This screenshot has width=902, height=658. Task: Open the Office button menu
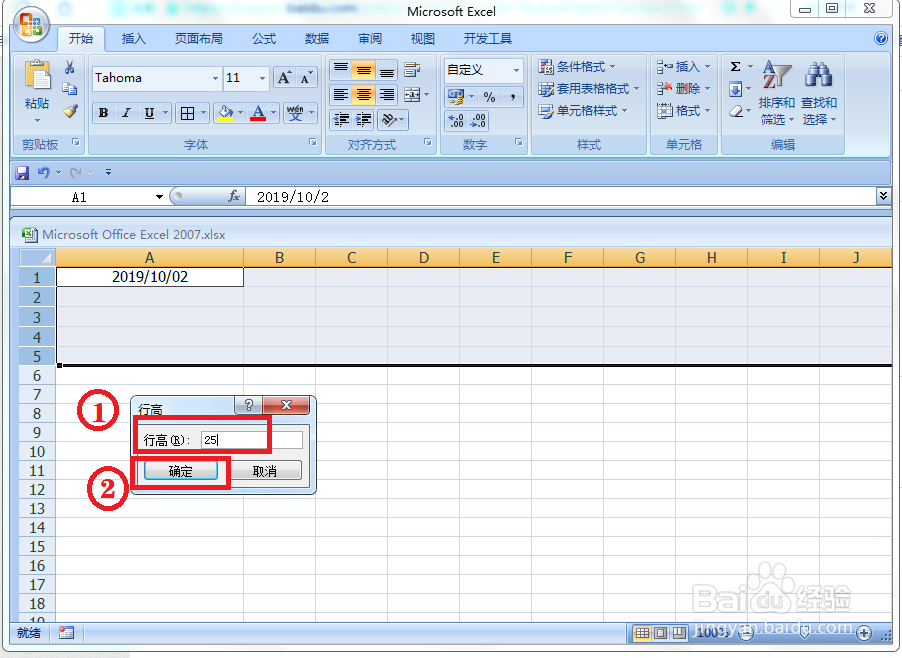[x=31, y=25]
